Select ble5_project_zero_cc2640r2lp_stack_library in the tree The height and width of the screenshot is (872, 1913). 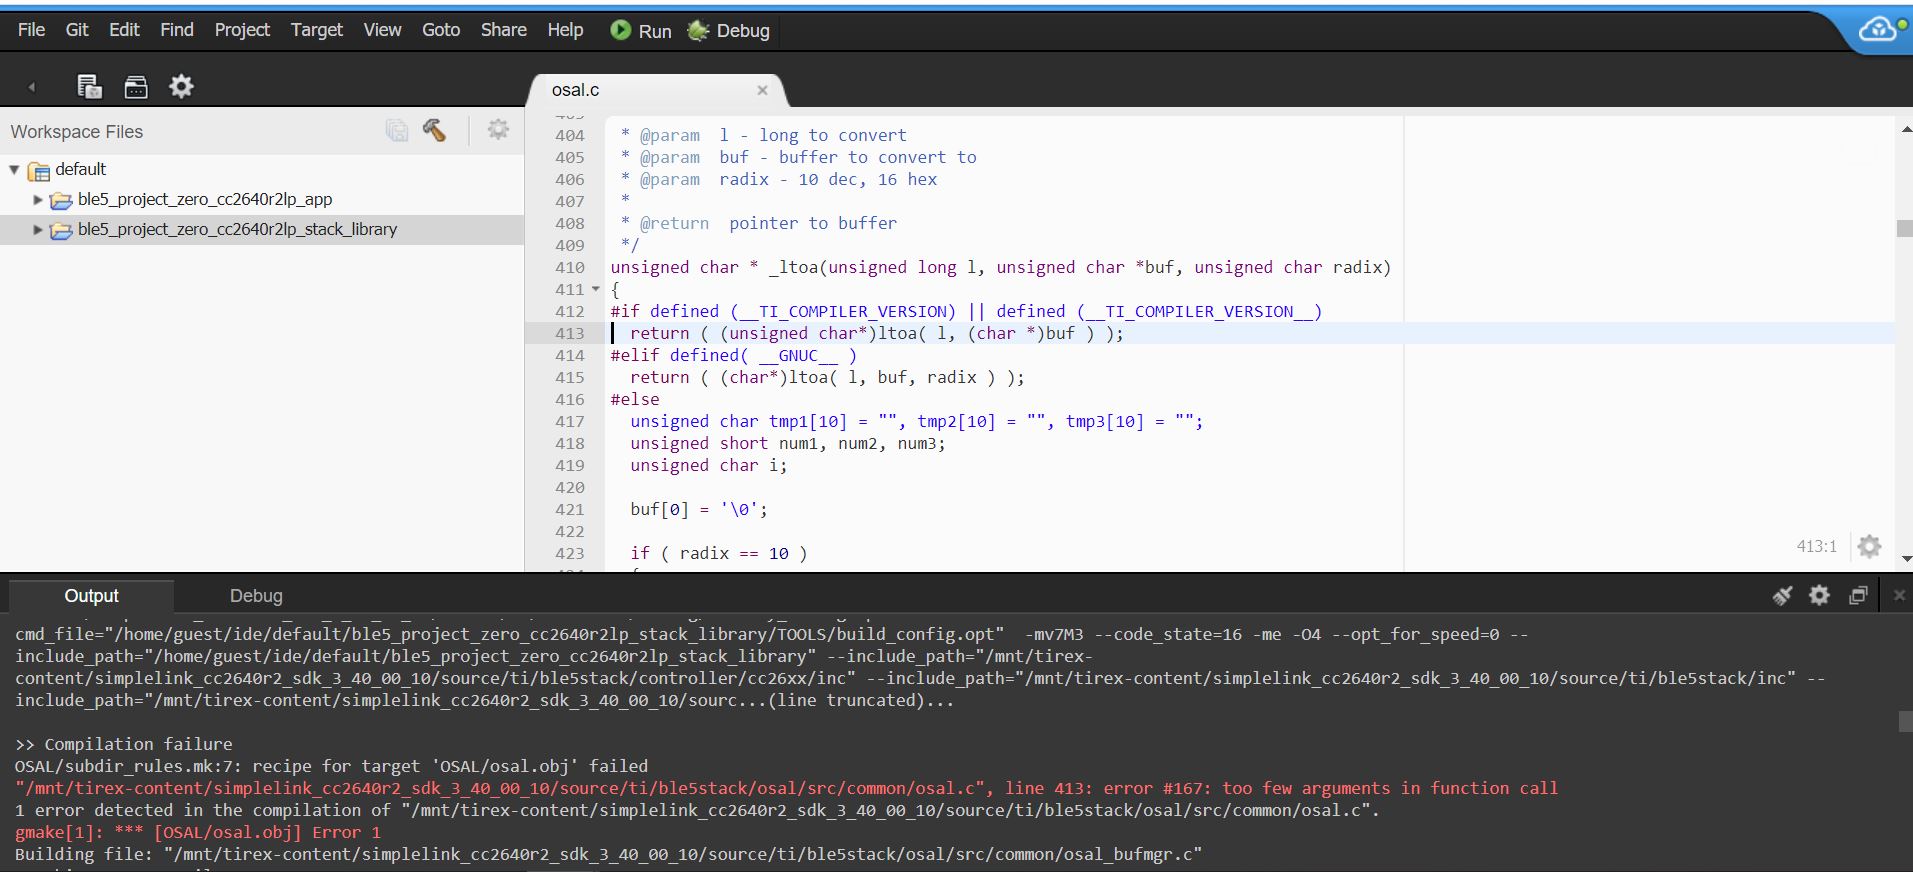tap(238, 230)
